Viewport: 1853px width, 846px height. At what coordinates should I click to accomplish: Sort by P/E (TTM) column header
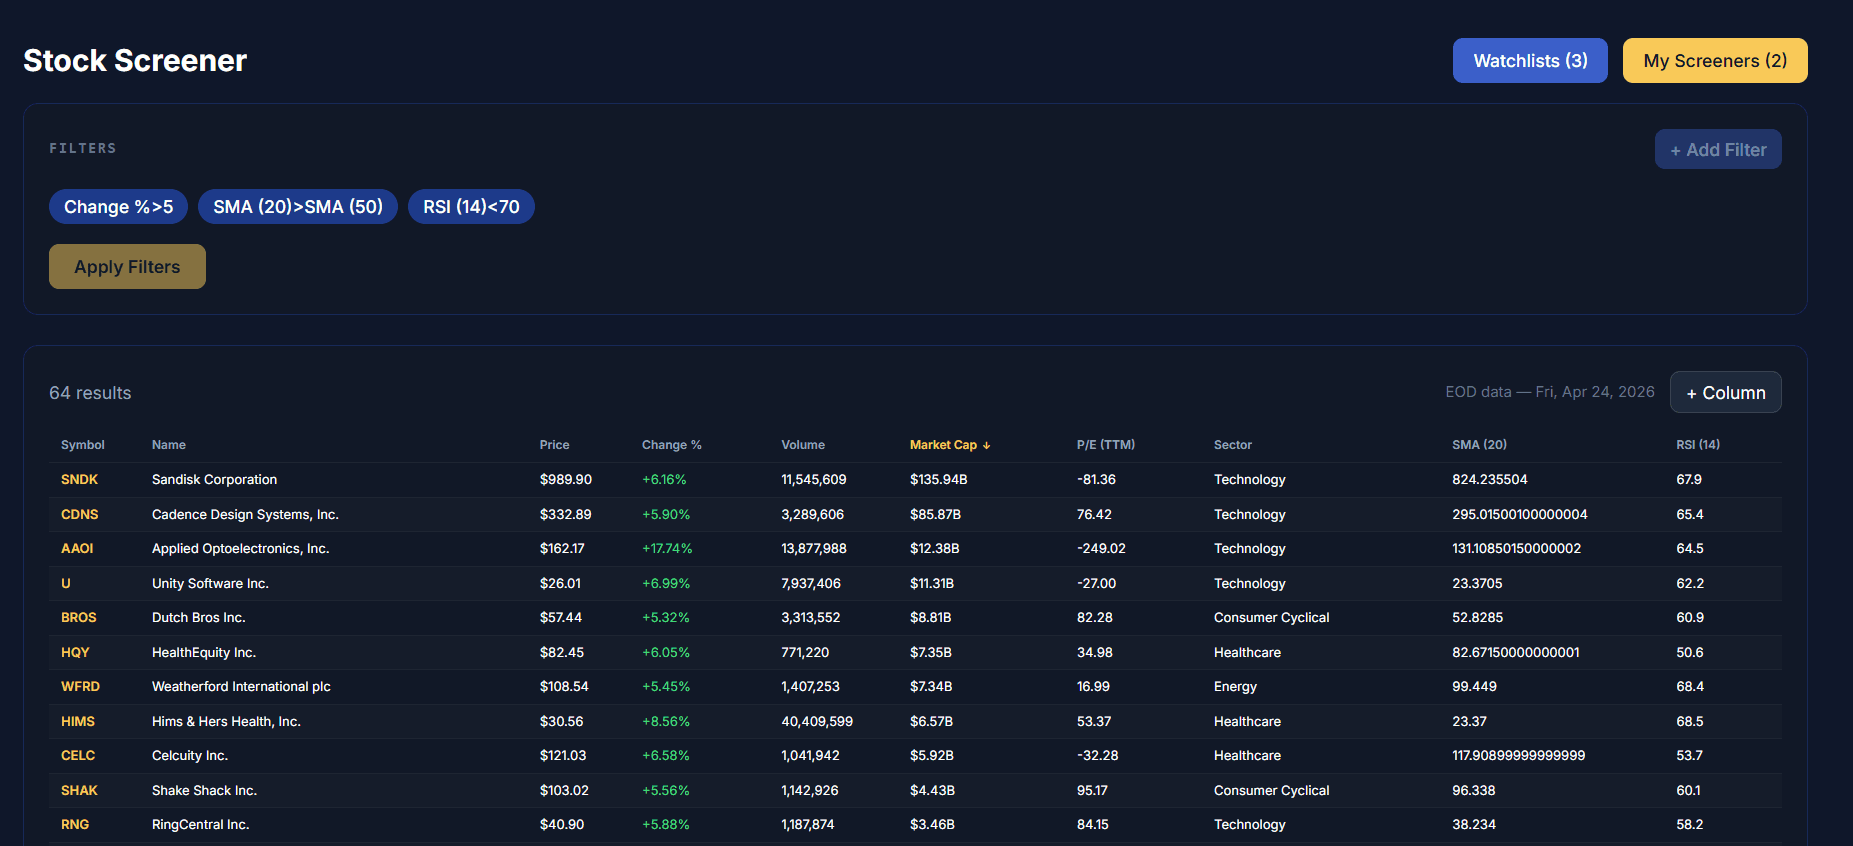coord(1106,445)
